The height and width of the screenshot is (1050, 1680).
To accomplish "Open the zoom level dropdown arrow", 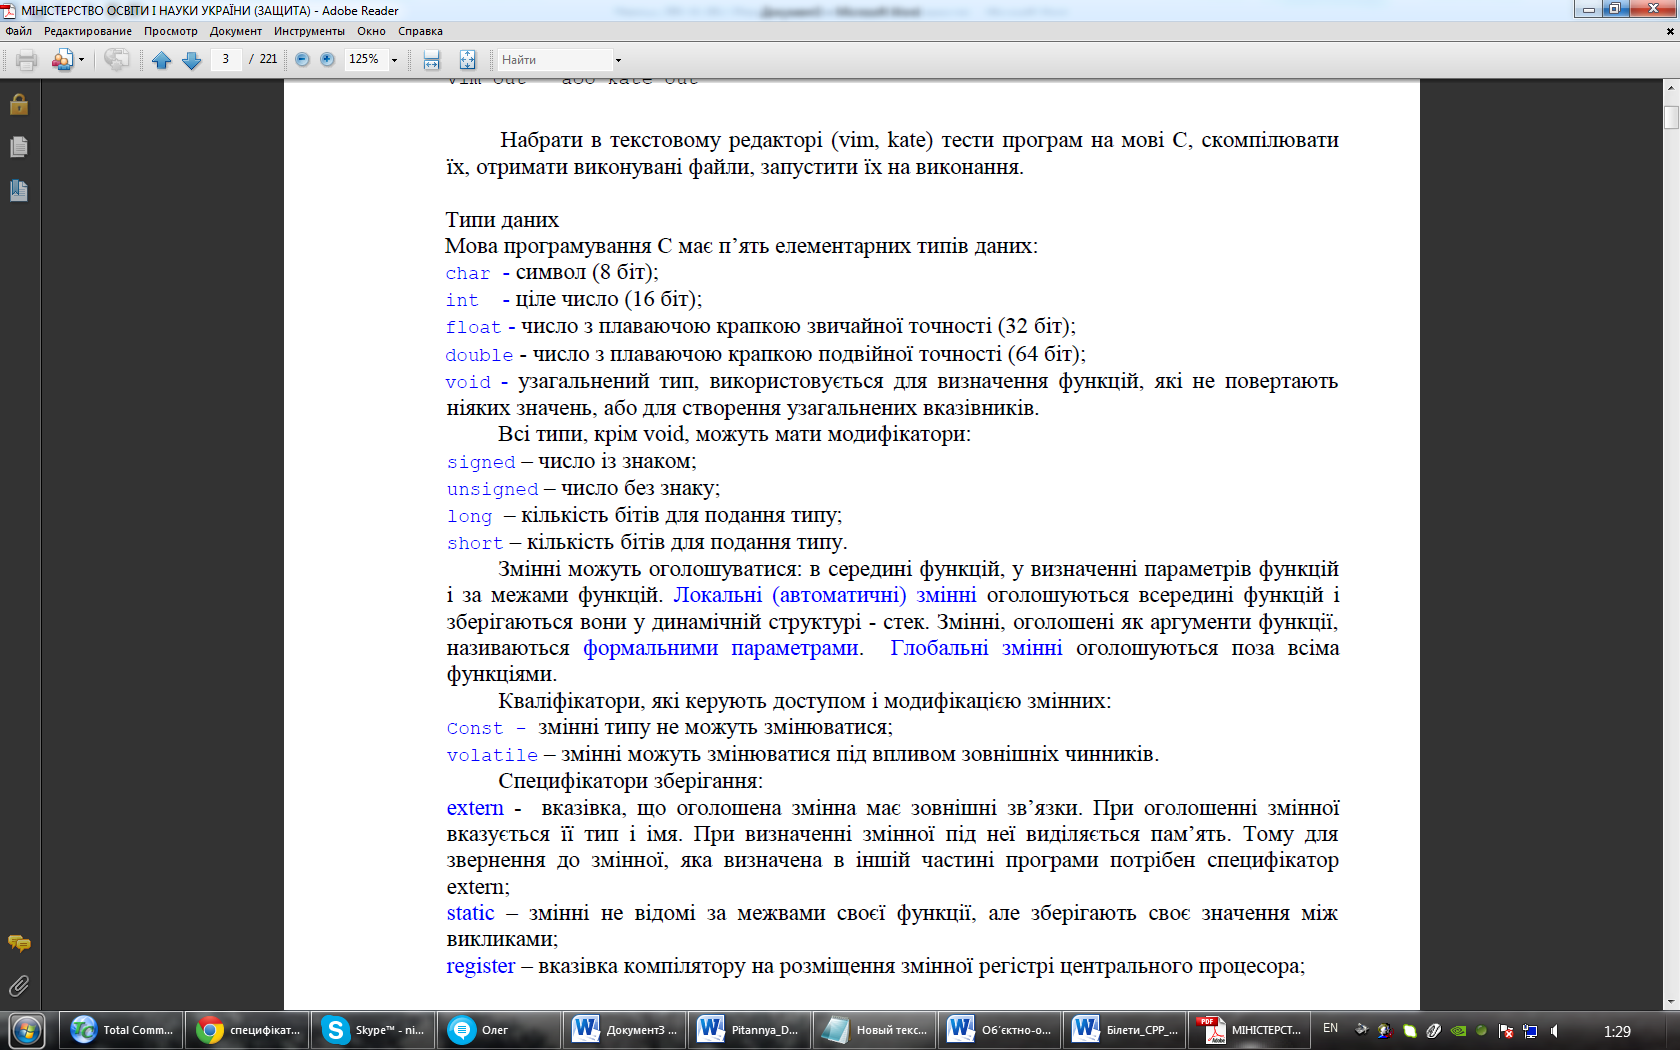I will 394,60.
